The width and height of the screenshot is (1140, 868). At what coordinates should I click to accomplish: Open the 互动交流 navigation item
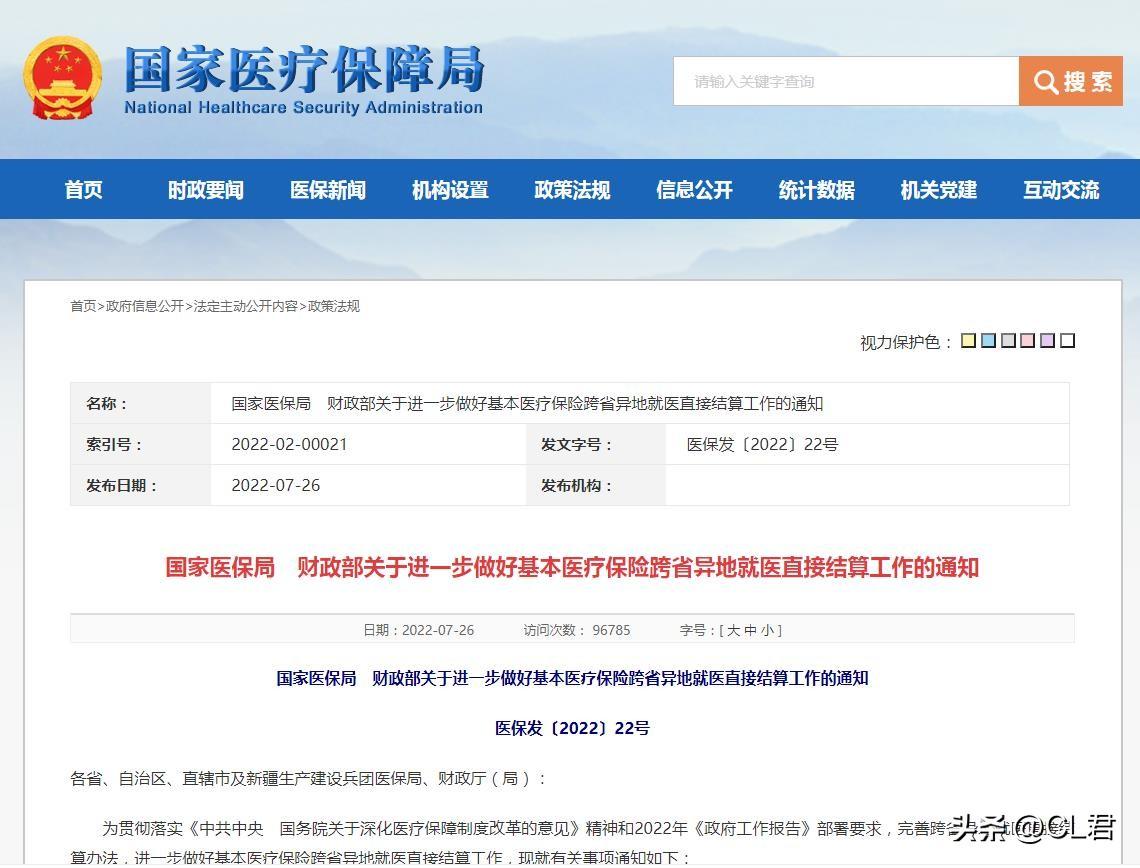(x=1061, y=190)
